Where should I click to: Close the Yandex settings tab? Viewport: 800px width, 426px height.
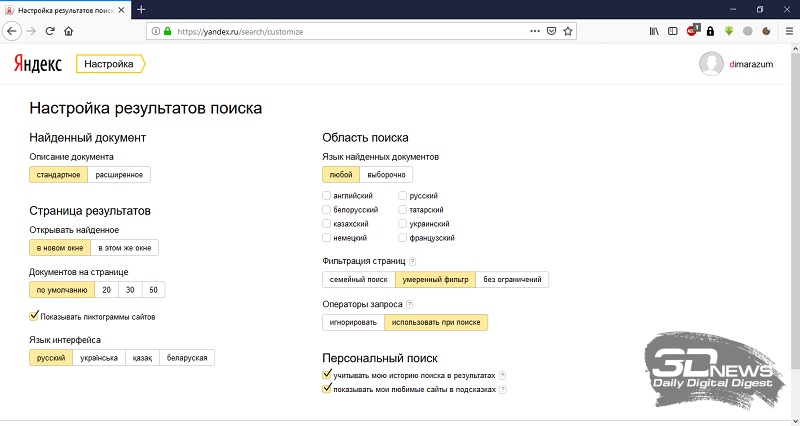tap(121, 10)
